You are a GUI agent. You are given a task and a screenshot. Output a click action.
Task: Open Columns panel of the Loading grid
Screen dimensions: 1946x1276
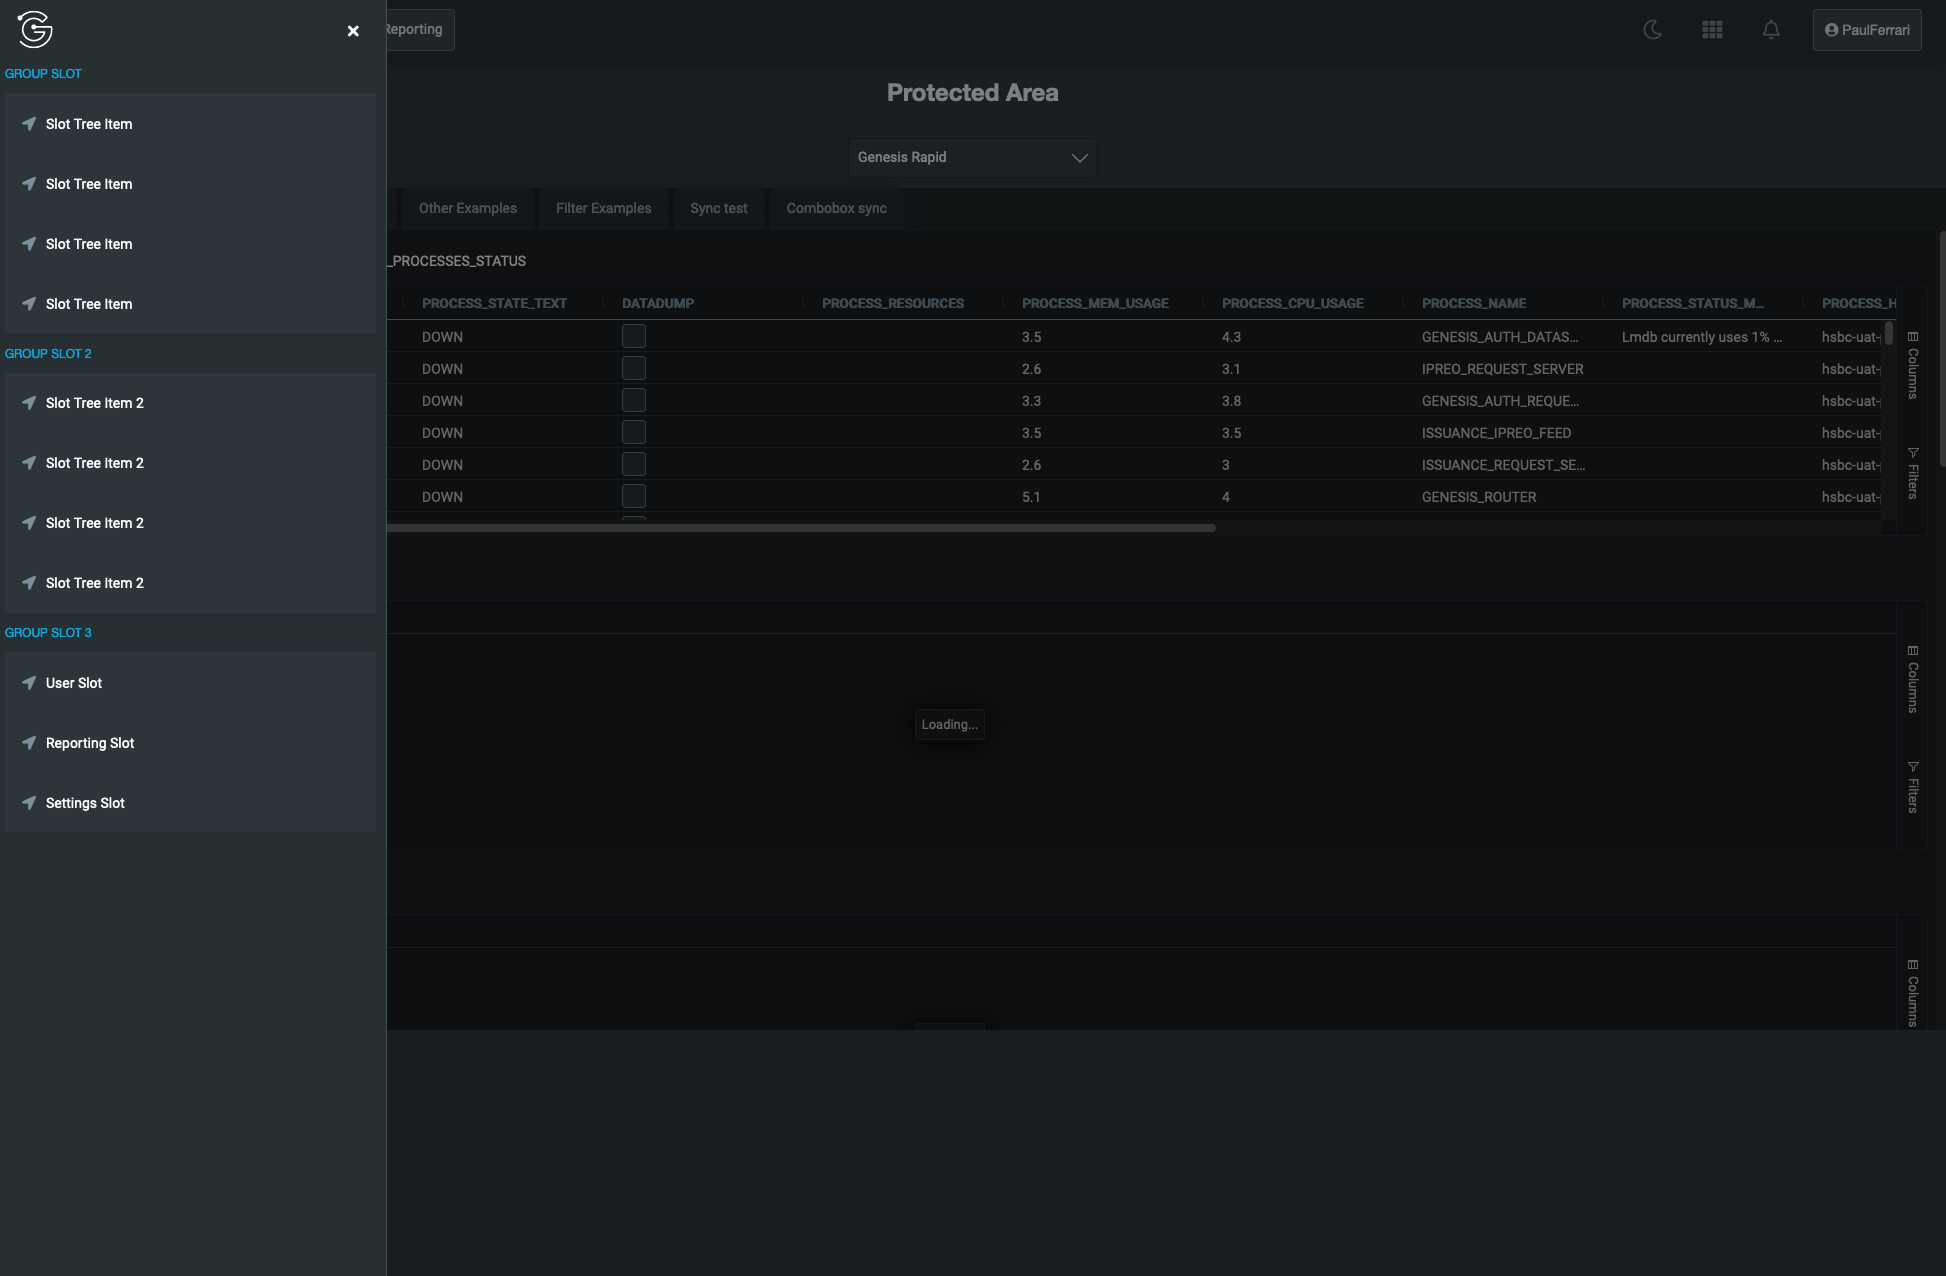click(1912, 680)
